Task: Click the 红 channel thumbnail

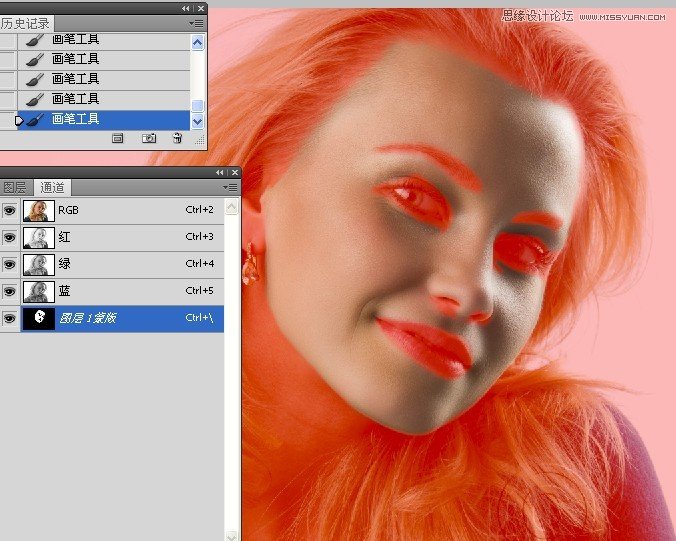Action: click(39, 238)
